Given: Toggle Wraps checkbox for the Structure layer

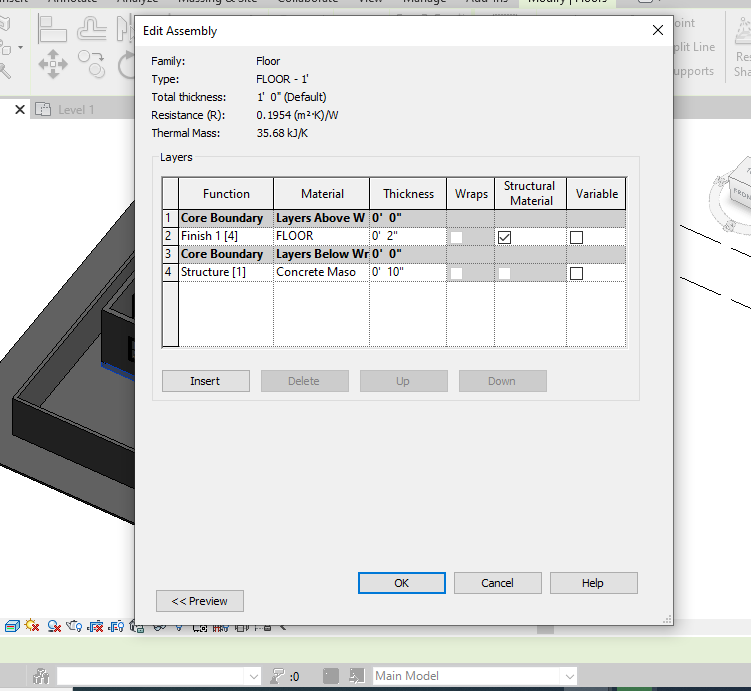Looking at the screenshot, I should 456,273.
